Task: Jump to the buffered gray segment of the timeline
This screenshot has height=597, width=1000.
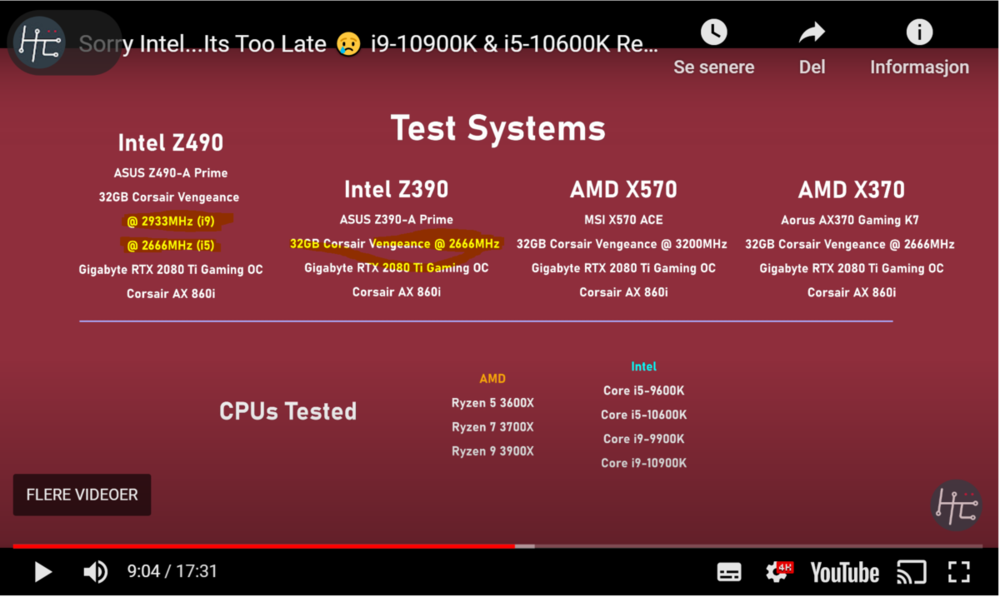Action: click(x=525, y=546)
